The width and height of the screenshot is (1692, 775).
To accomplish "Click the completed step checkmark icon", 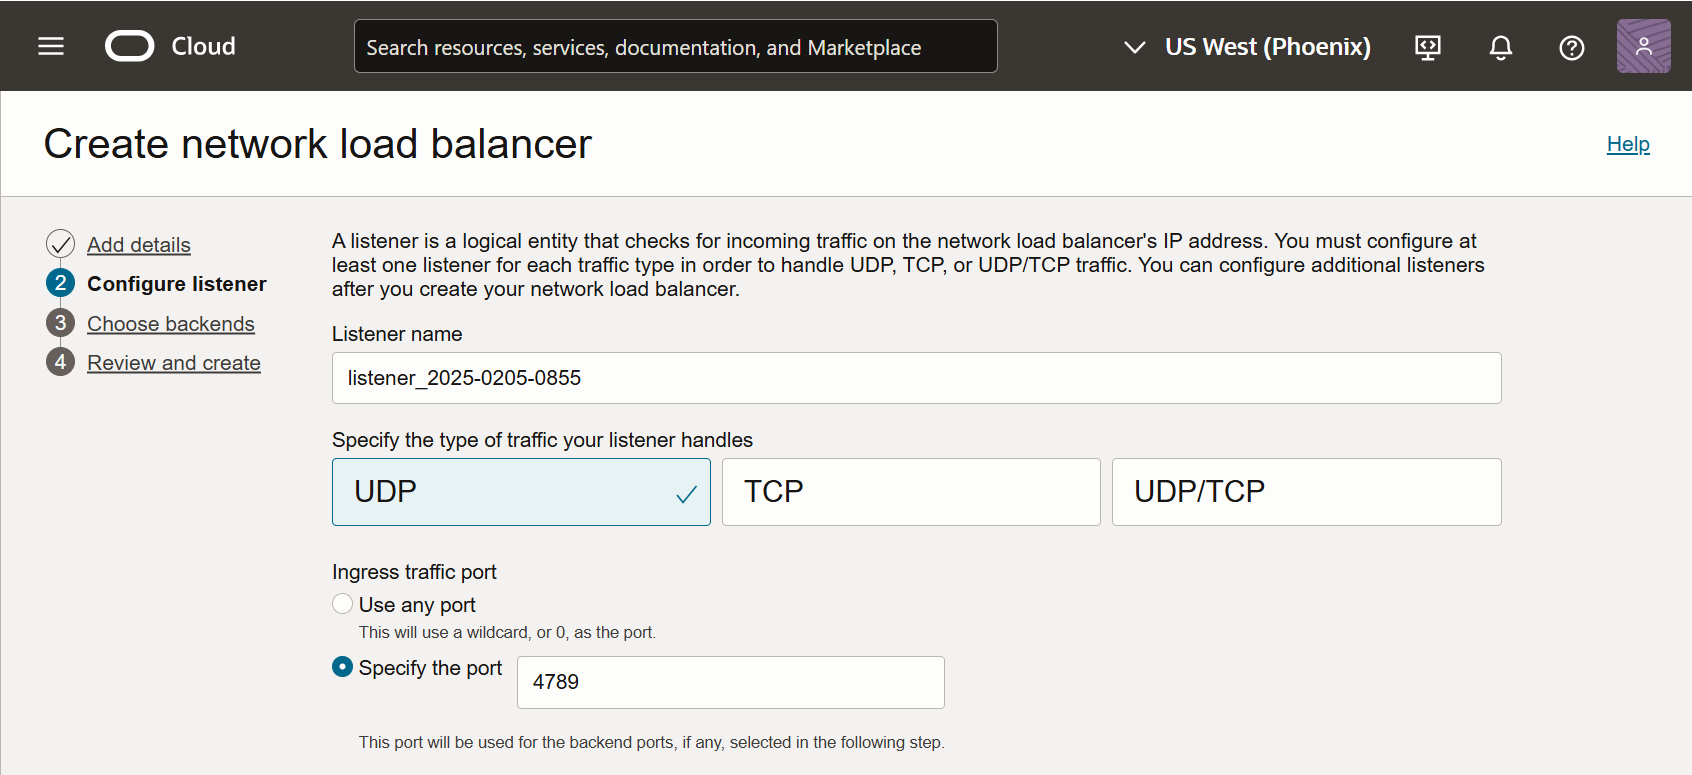I will [x=60, y=244].
